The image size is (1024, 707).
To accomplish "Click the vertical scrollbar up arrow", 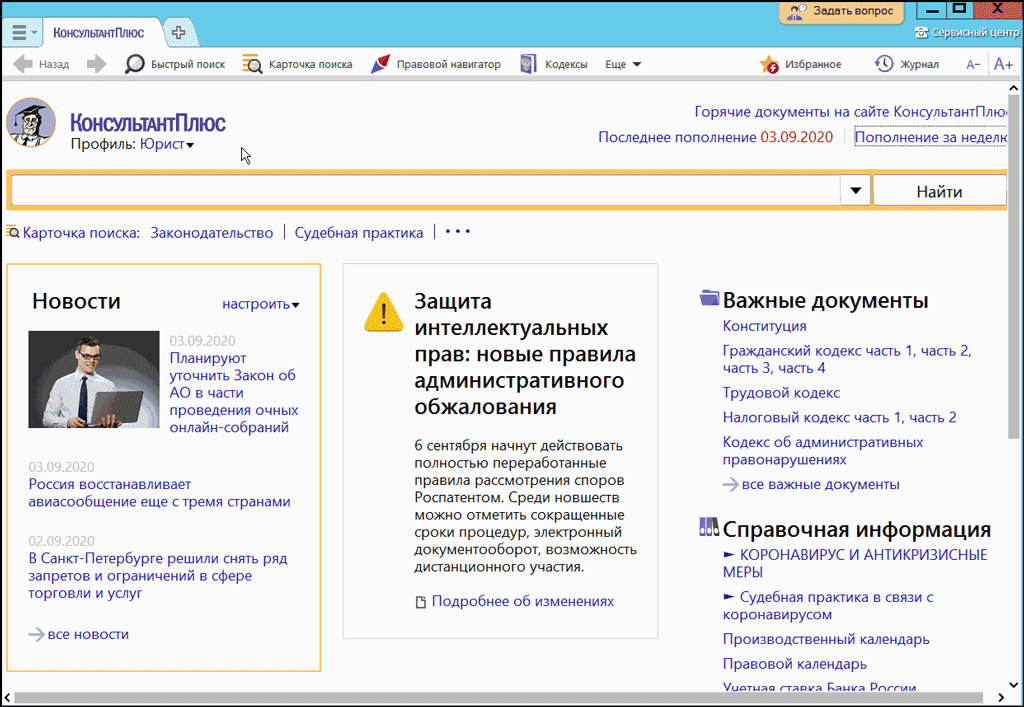I will tap(1013, 87).
